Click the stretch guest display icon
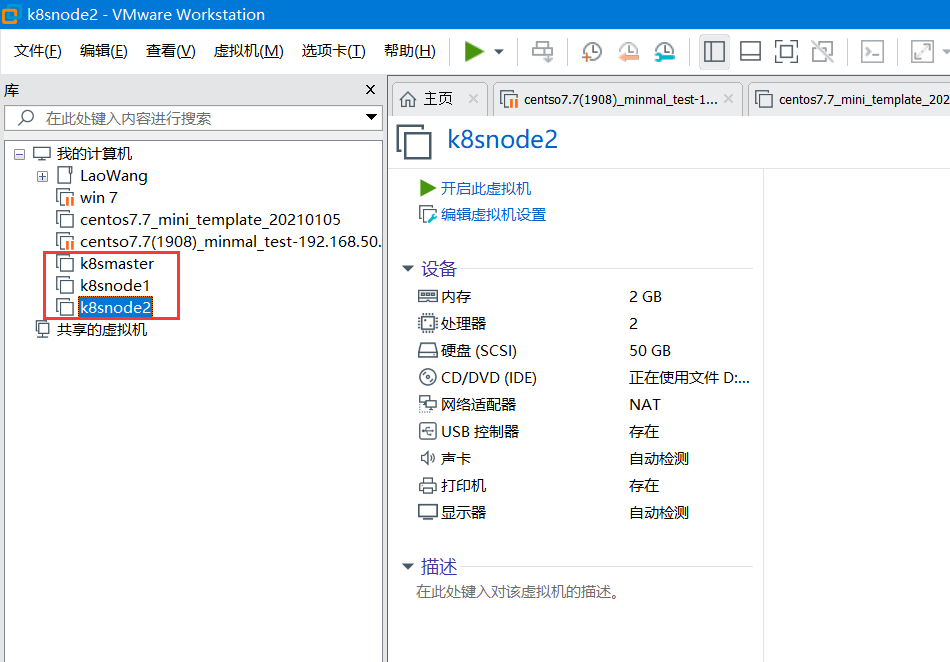 (x=922, y=51)
